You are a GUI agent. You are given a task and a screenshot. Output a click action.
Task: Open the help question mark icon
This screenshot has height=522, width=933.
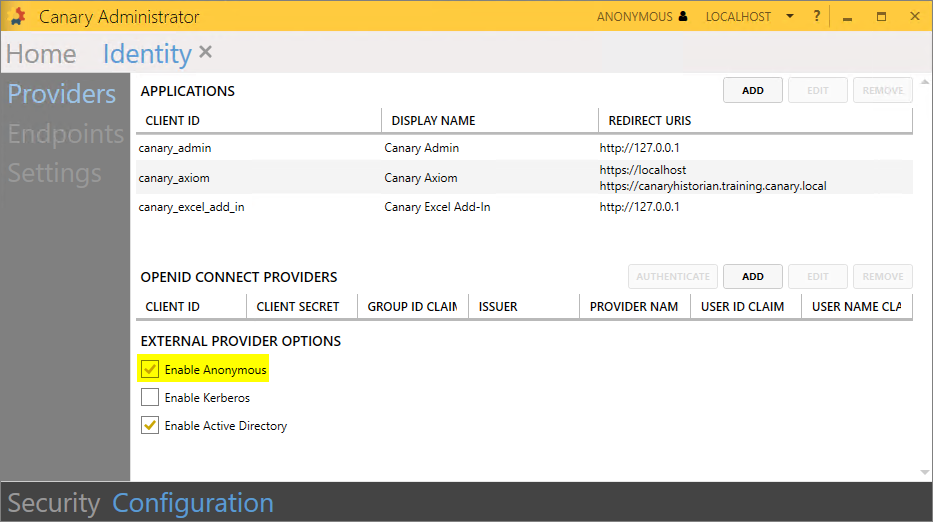click(817, 17)
